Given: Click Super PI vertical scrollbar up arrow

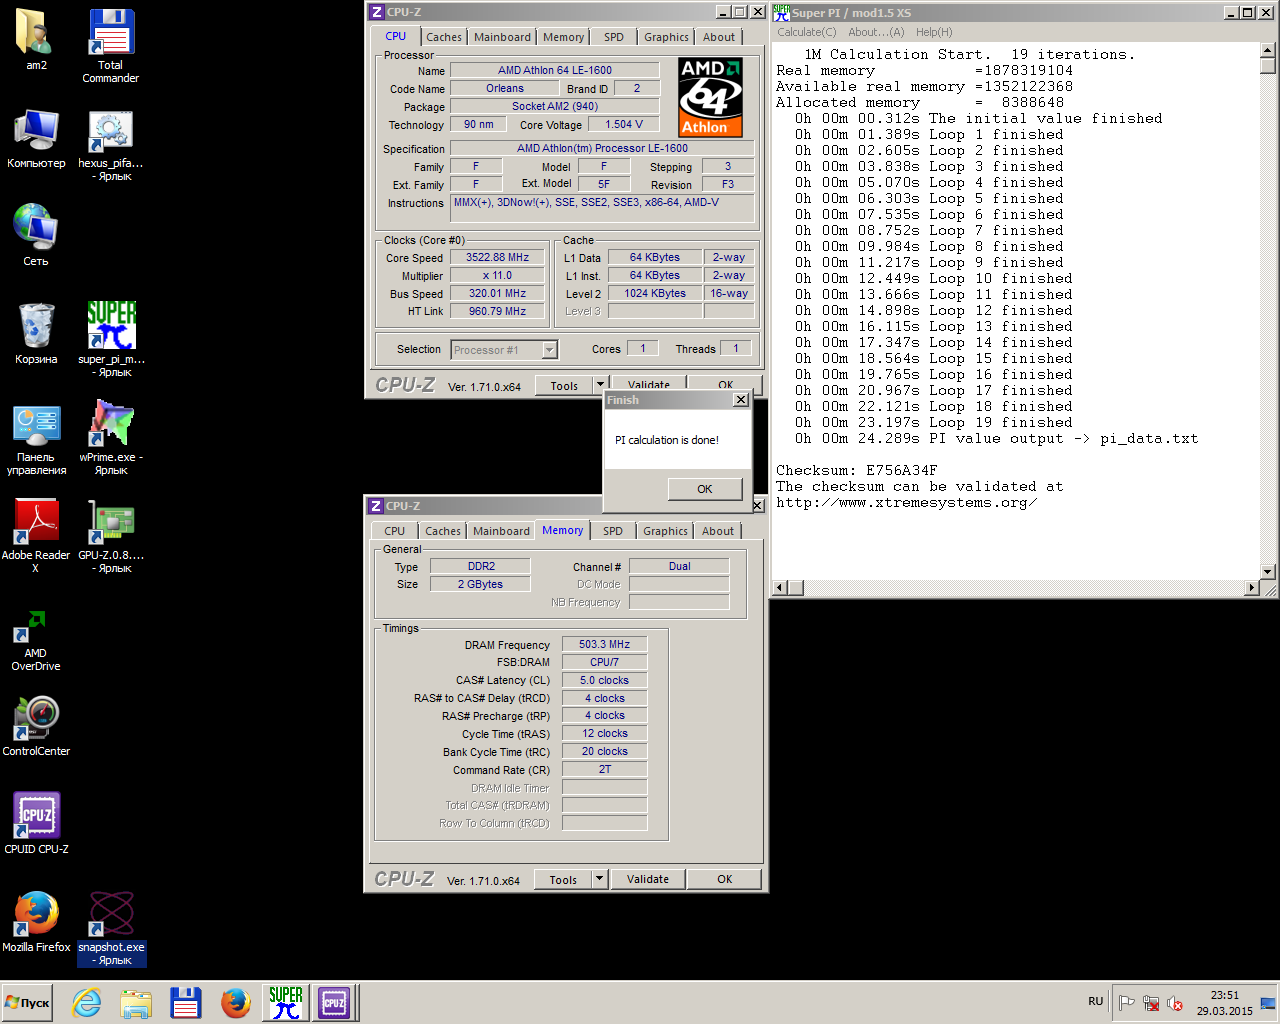Looking at the screenshot, I should tap(1268, 50).
